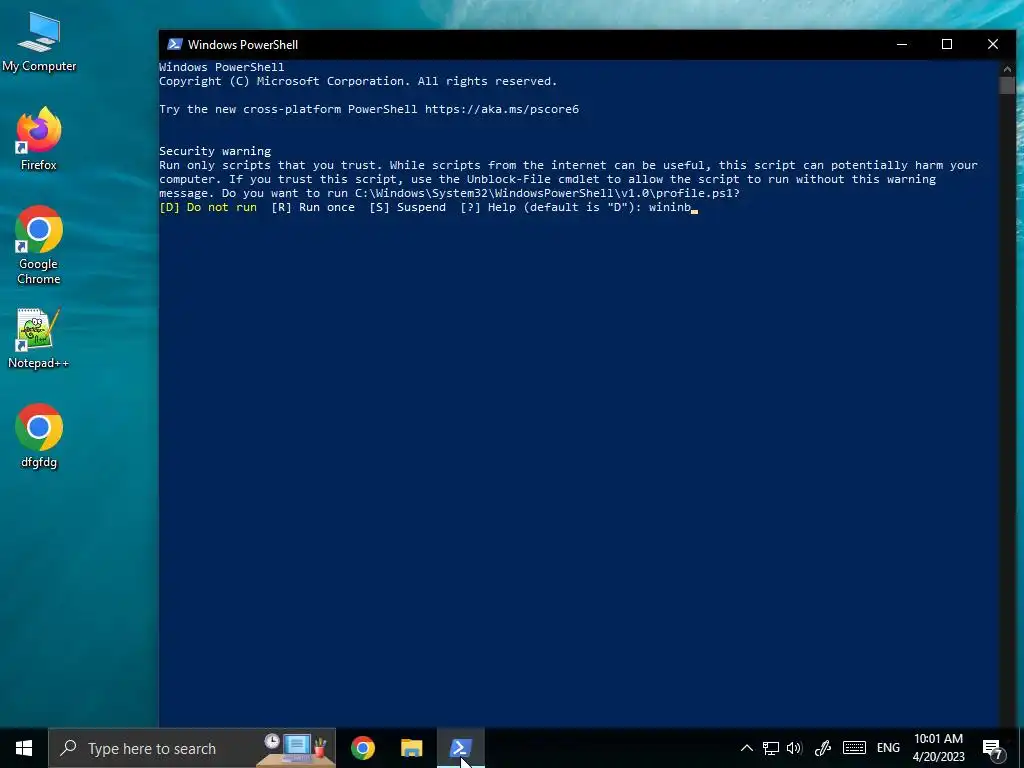
Task: Open Chrome from the taskbar
Action: 363,748
